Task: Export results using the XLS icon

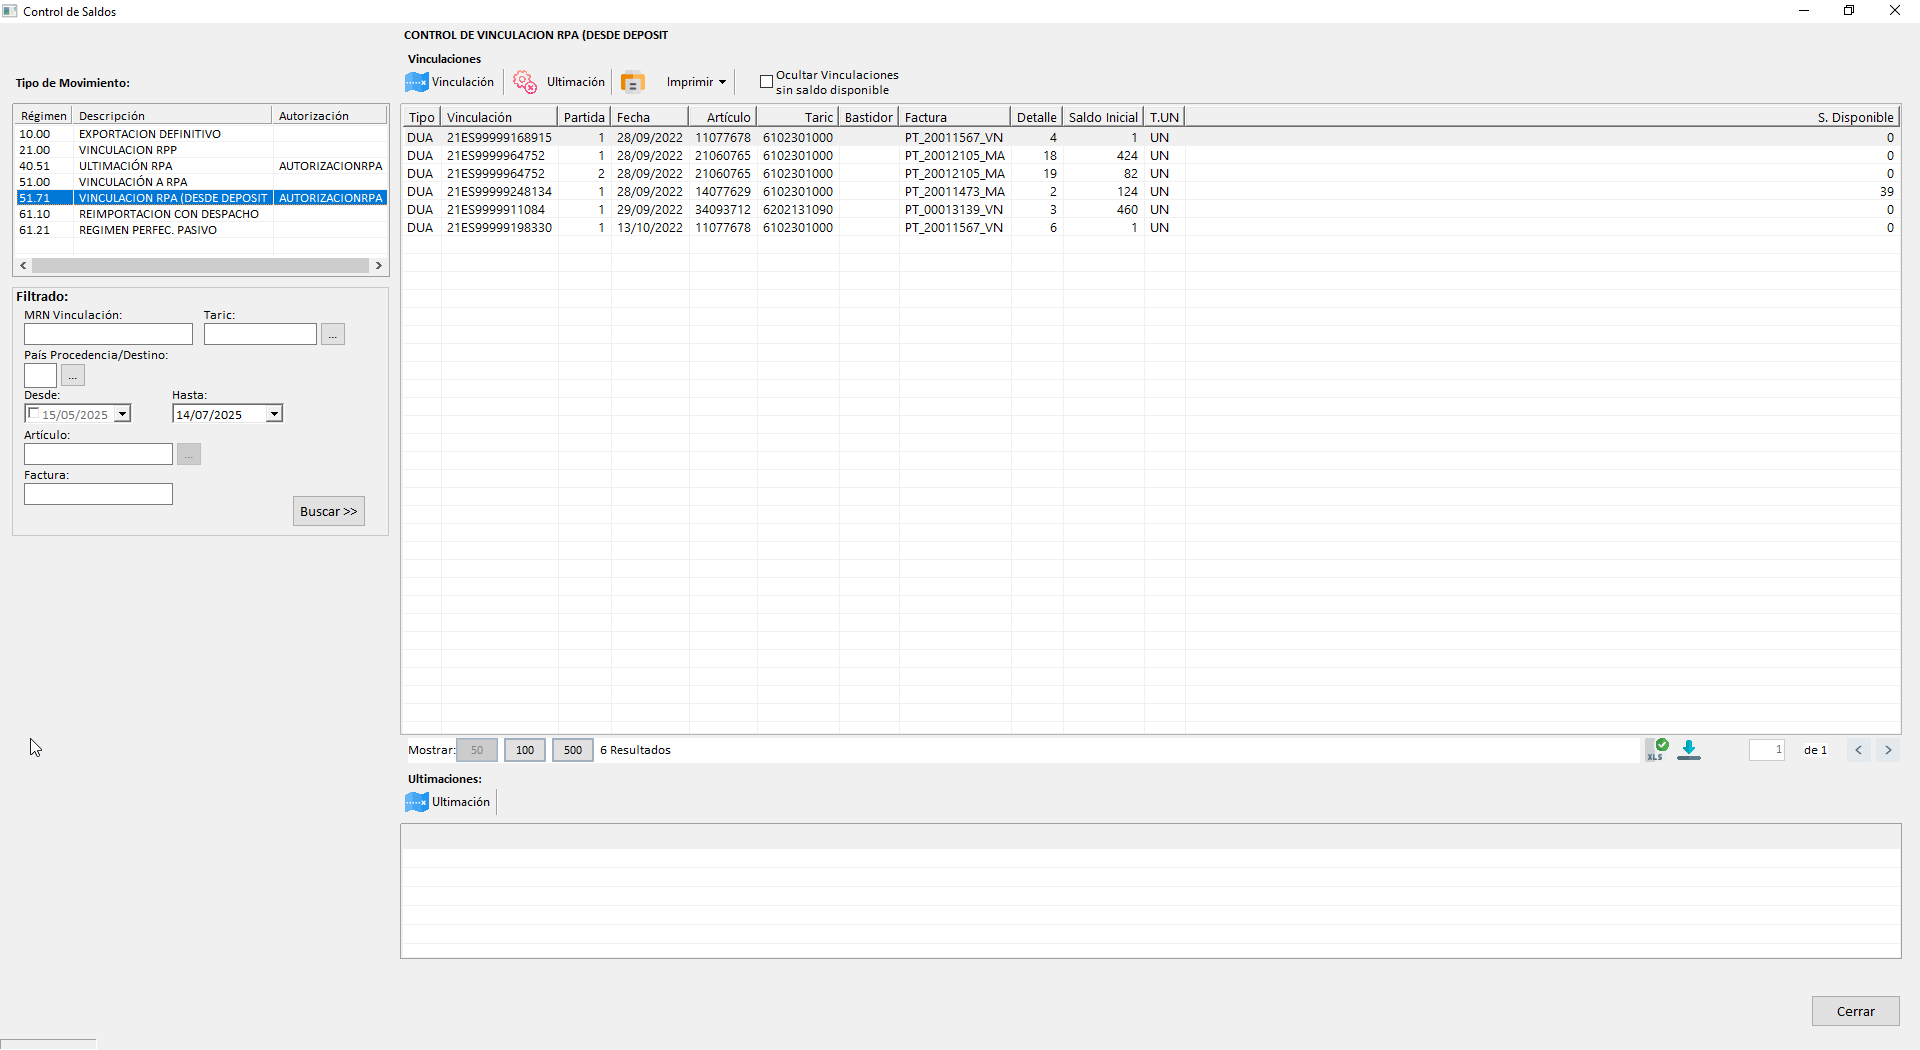Action: tap(1656, 750)
